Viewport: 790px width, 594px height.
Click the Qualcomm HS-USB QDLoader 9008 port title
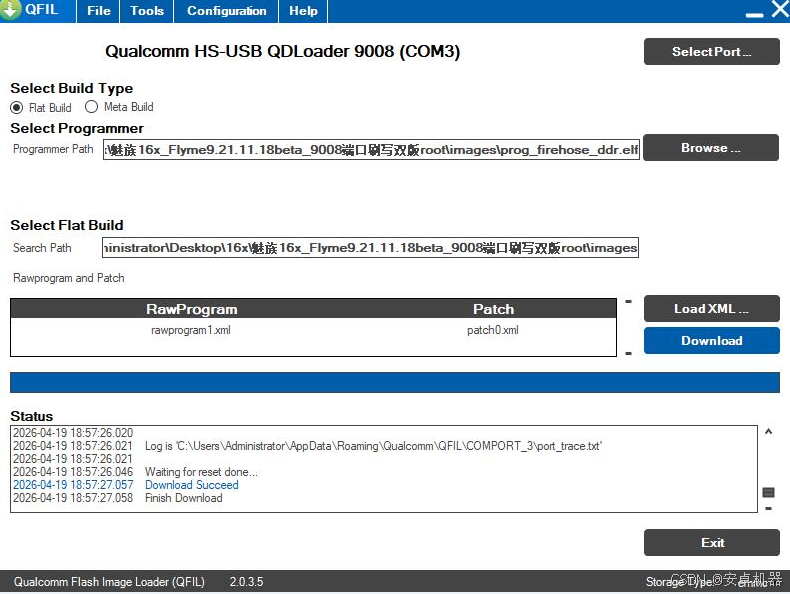pos(282,51)
